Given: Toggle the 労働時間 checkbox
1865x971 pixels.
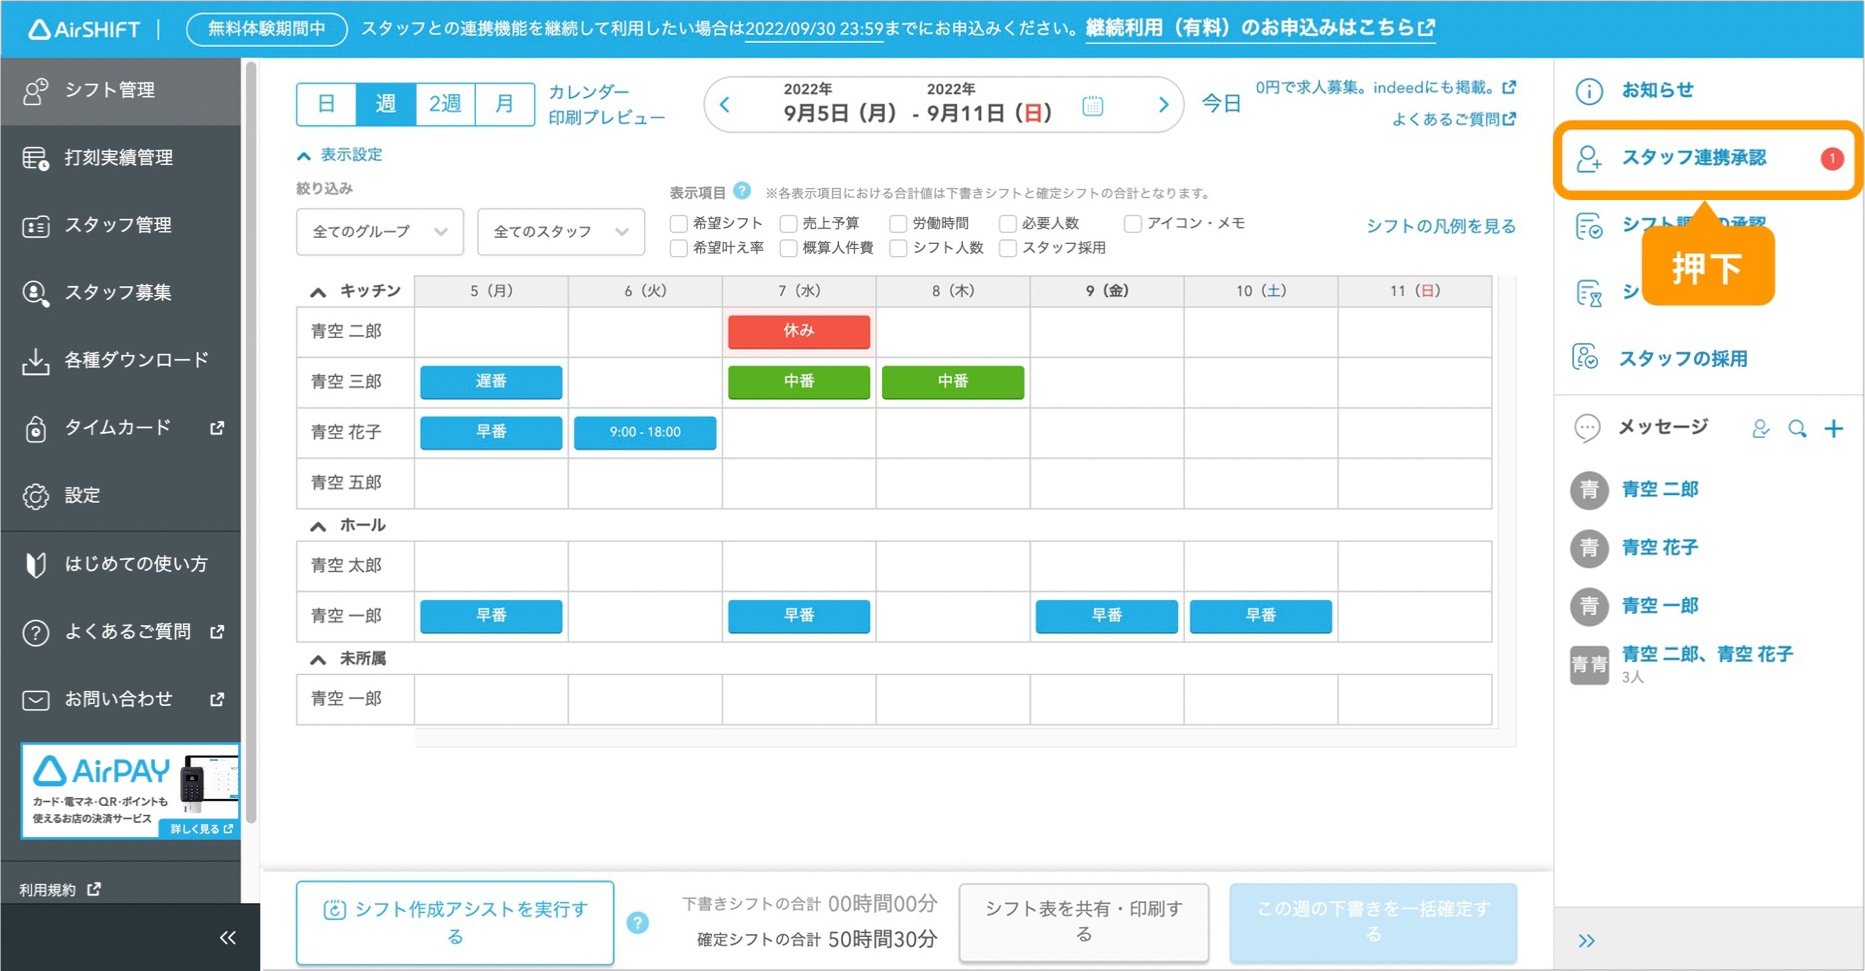Looking at the screenshot, I should [898, 223].
